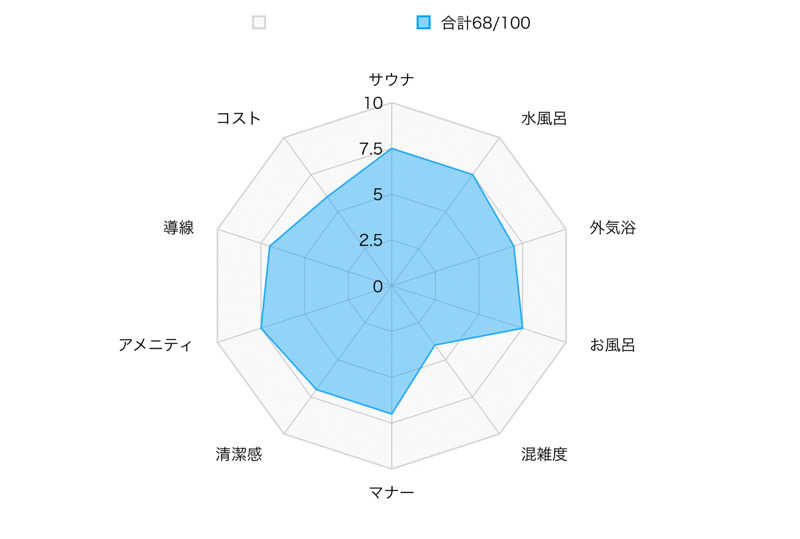The image size is (800, 539).
Task: Click the 導線 axis label
Action: click(x=178, y=228)
